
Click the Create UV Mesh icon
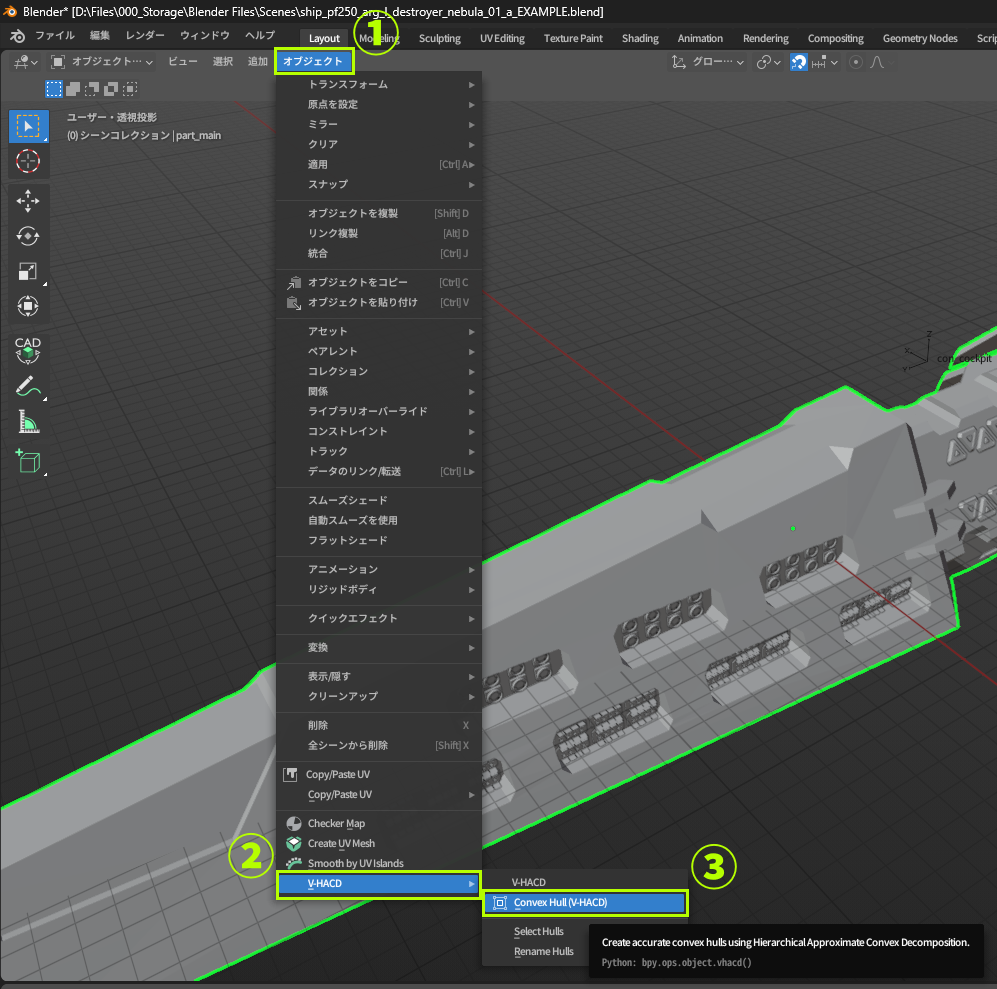[x=294, y=843]
